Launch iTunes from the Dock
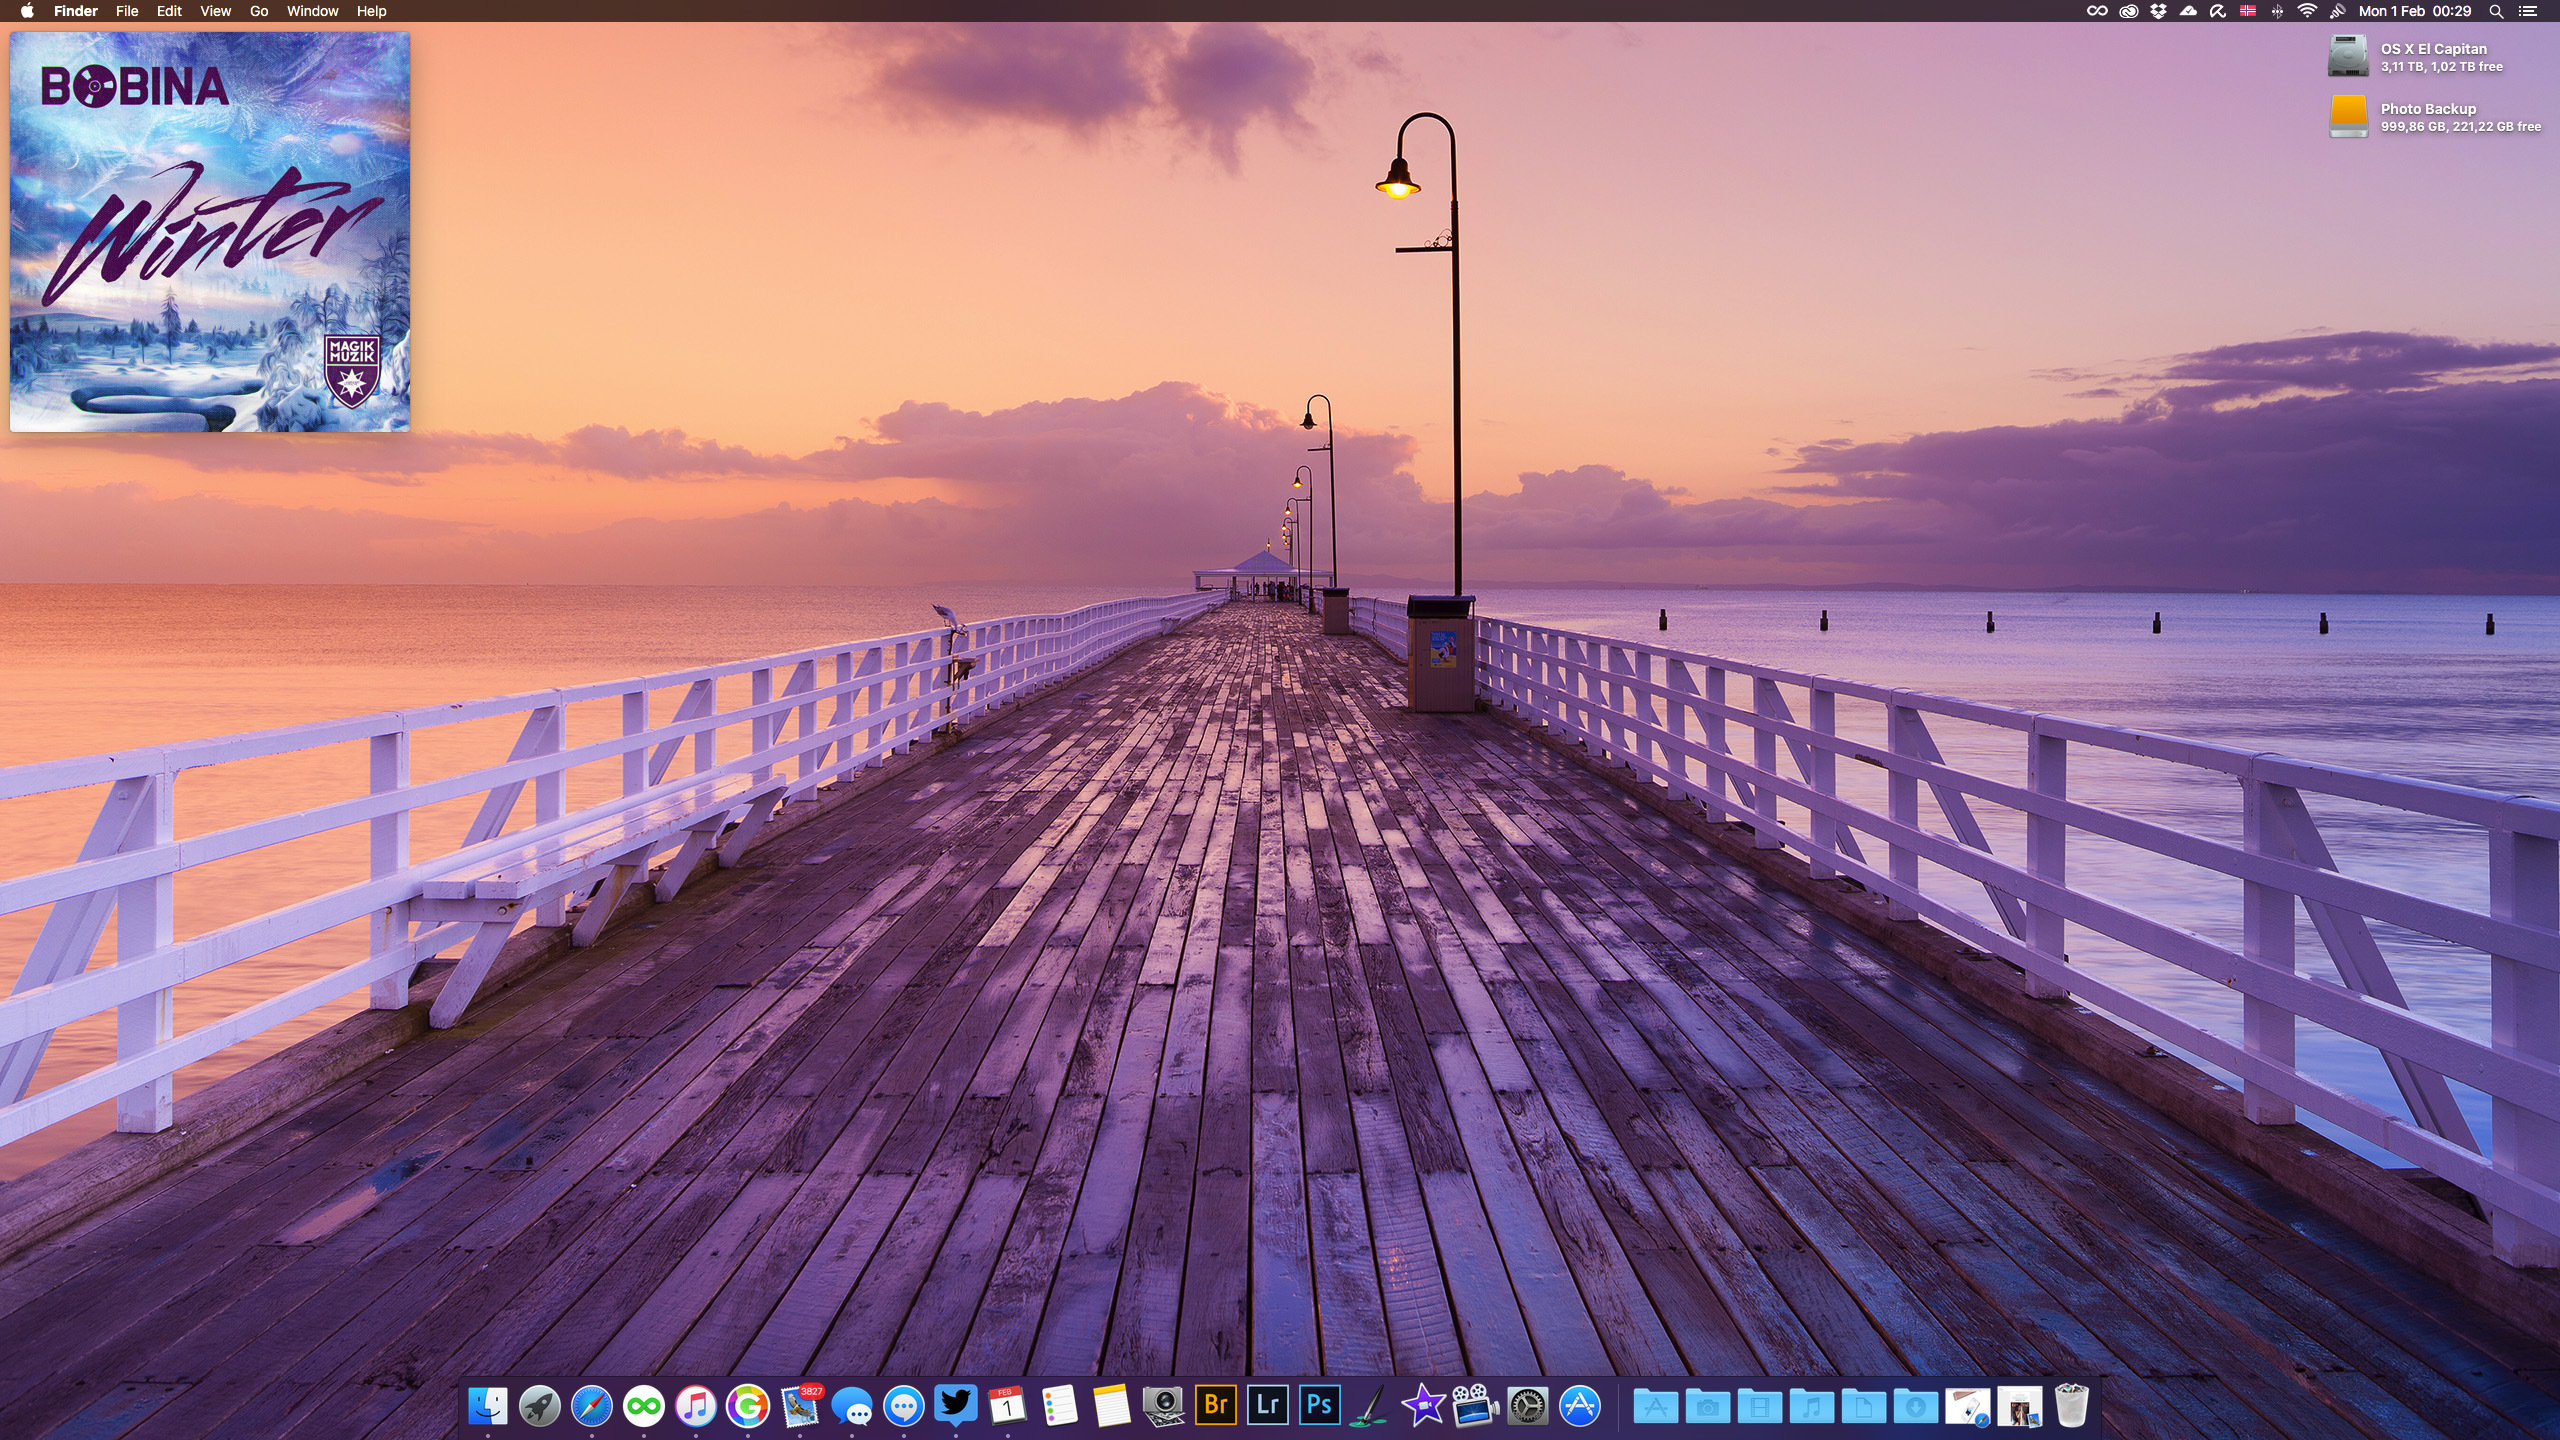2560x1440 pixels. (x=695, y=1407)
